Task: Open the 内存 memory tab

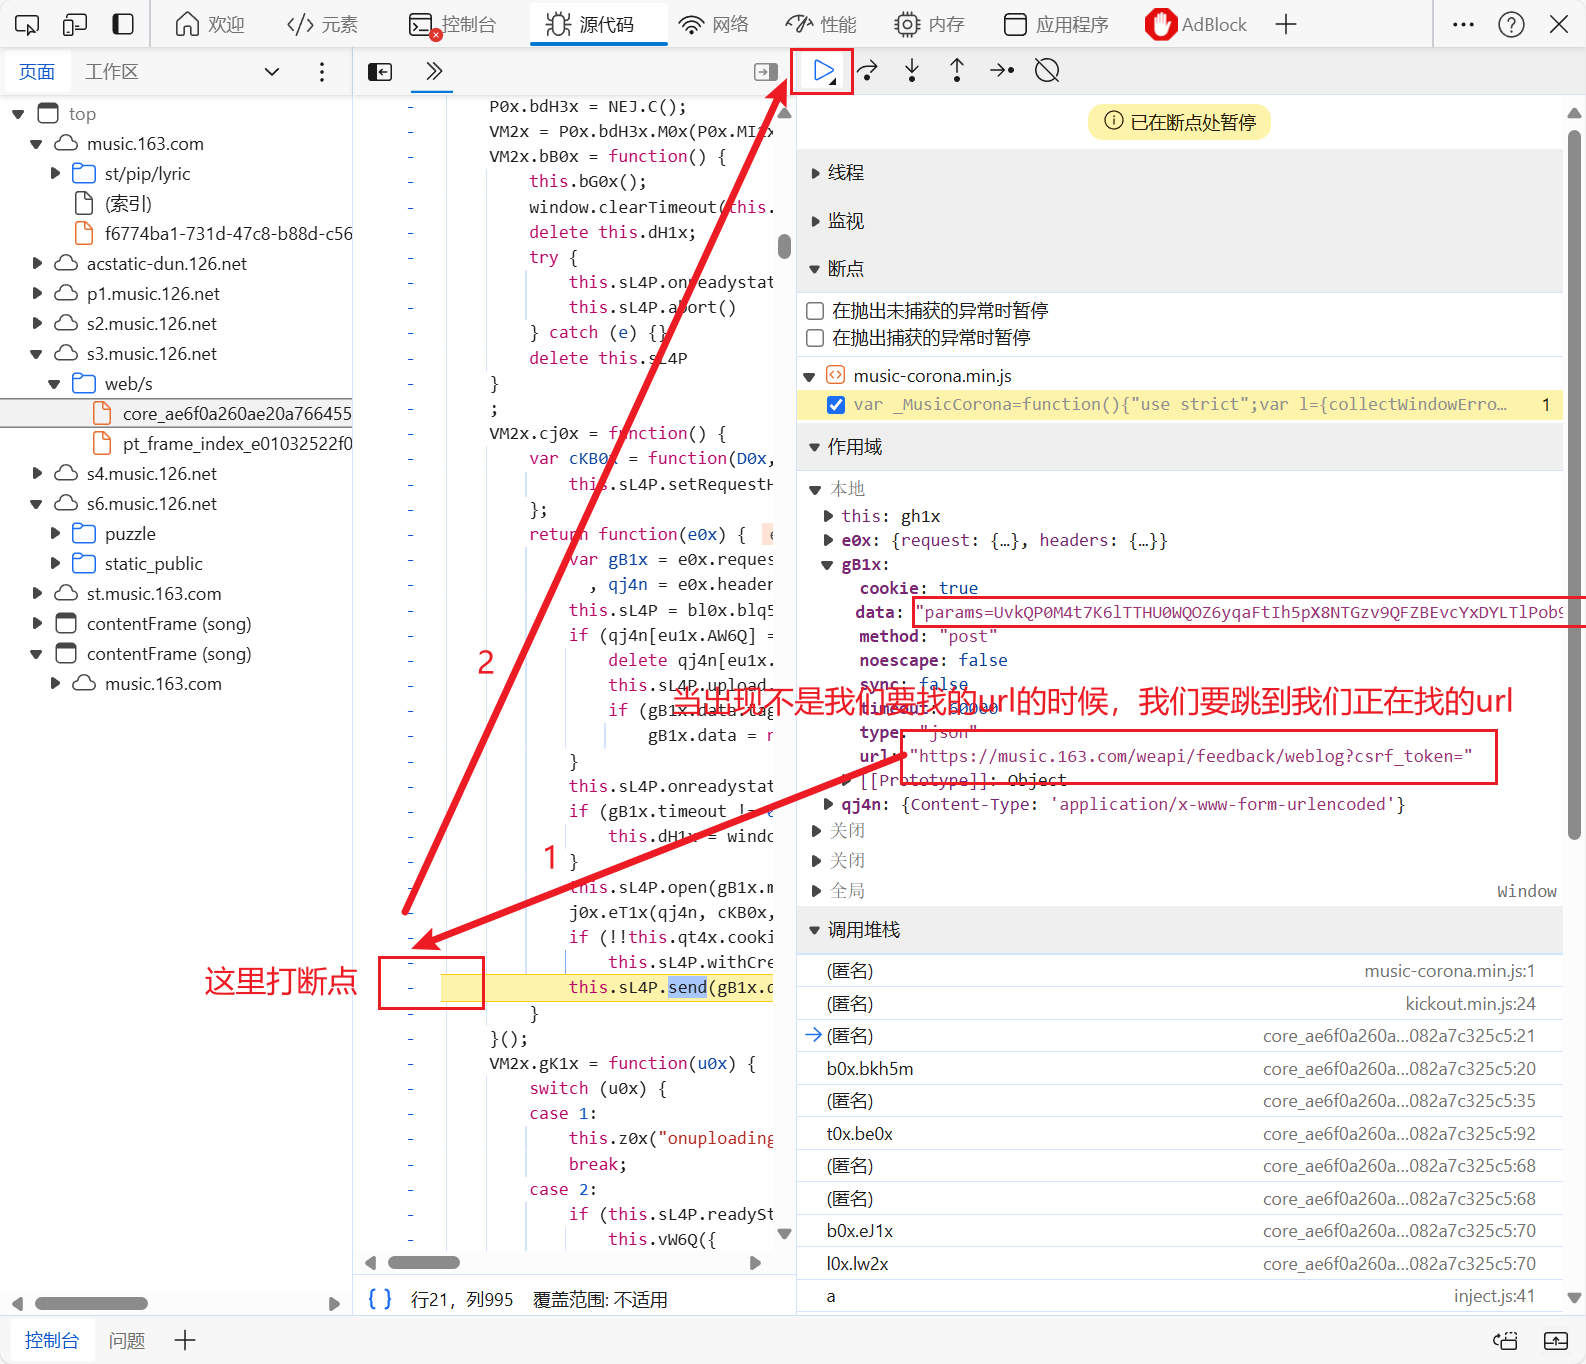Action: pos(929,24)
